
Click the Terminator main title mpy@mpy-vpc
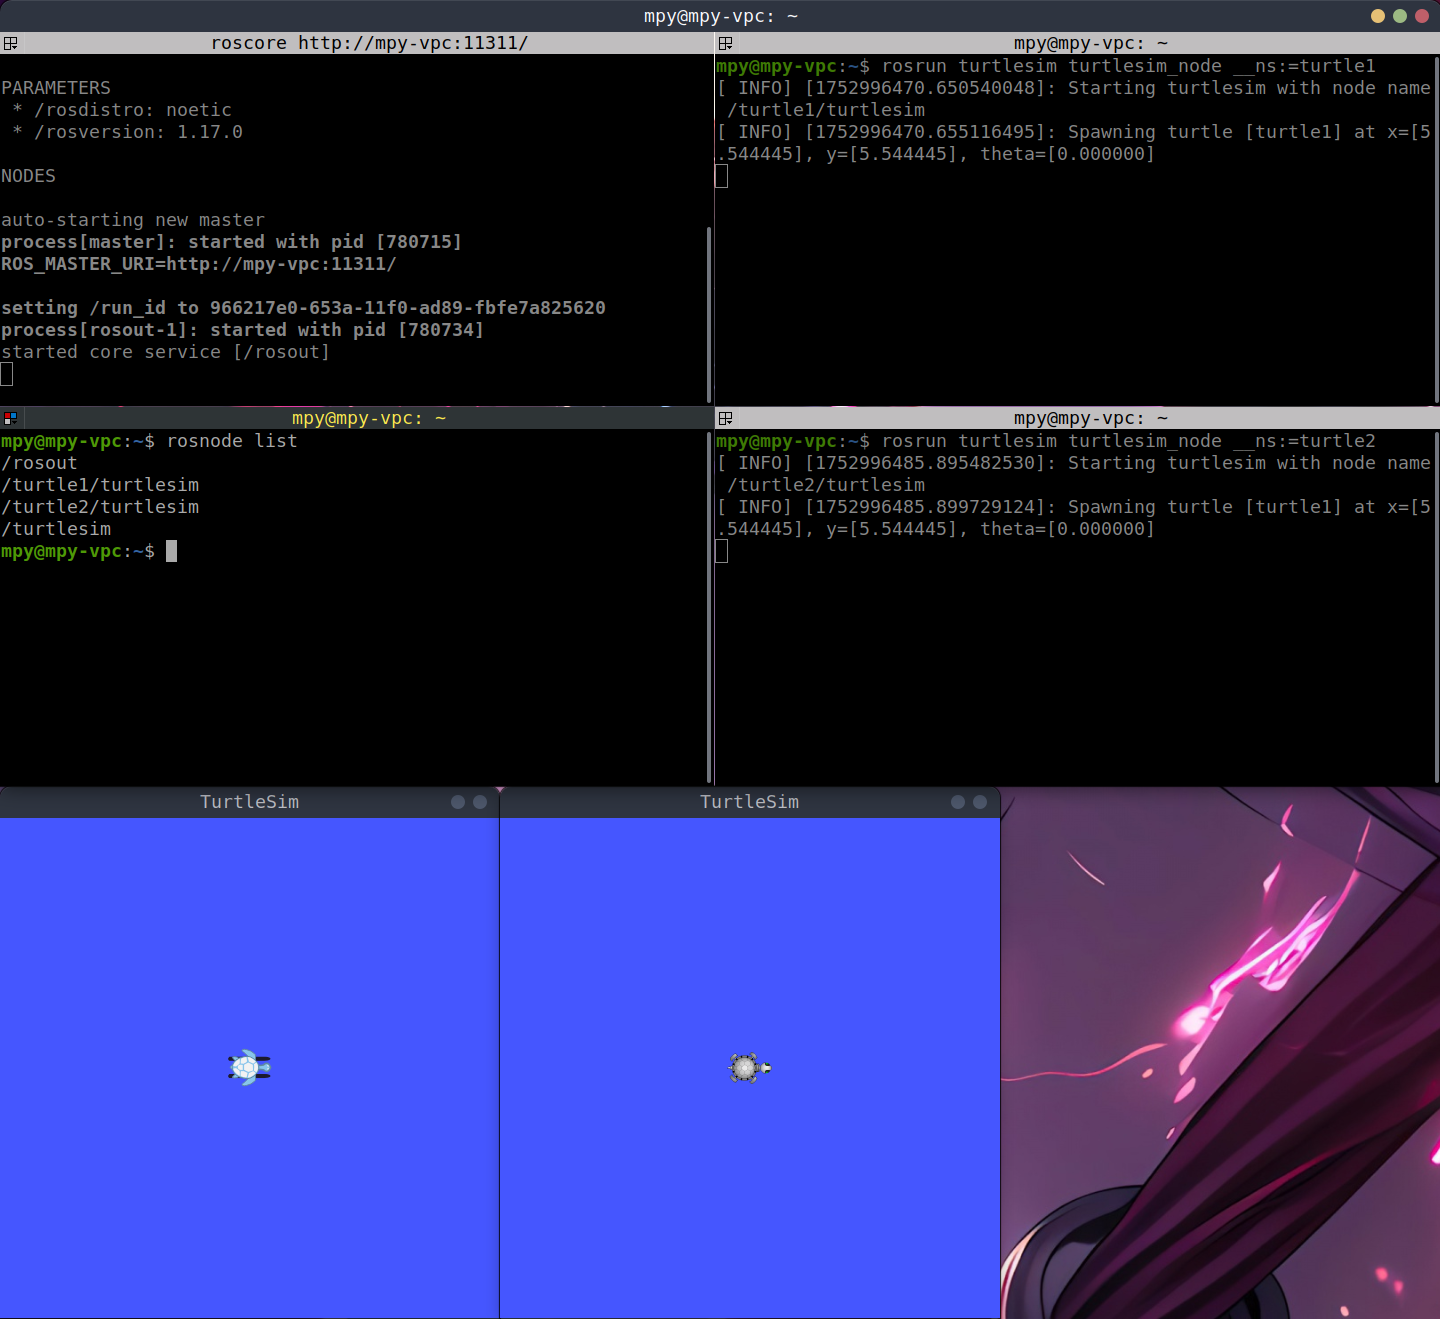[720, 16]
